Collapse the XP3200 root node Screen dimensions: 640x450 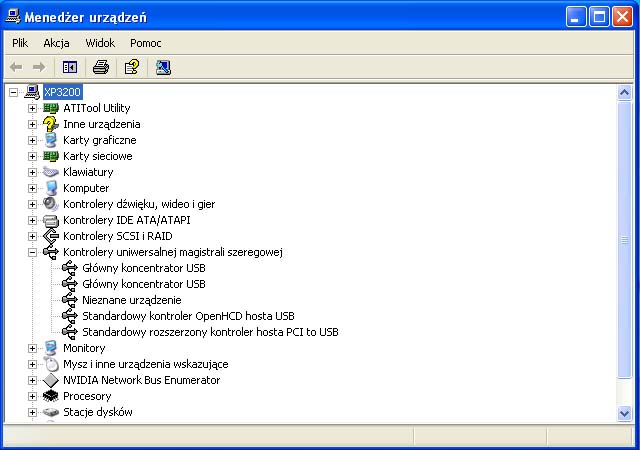[x=13, y=92]
